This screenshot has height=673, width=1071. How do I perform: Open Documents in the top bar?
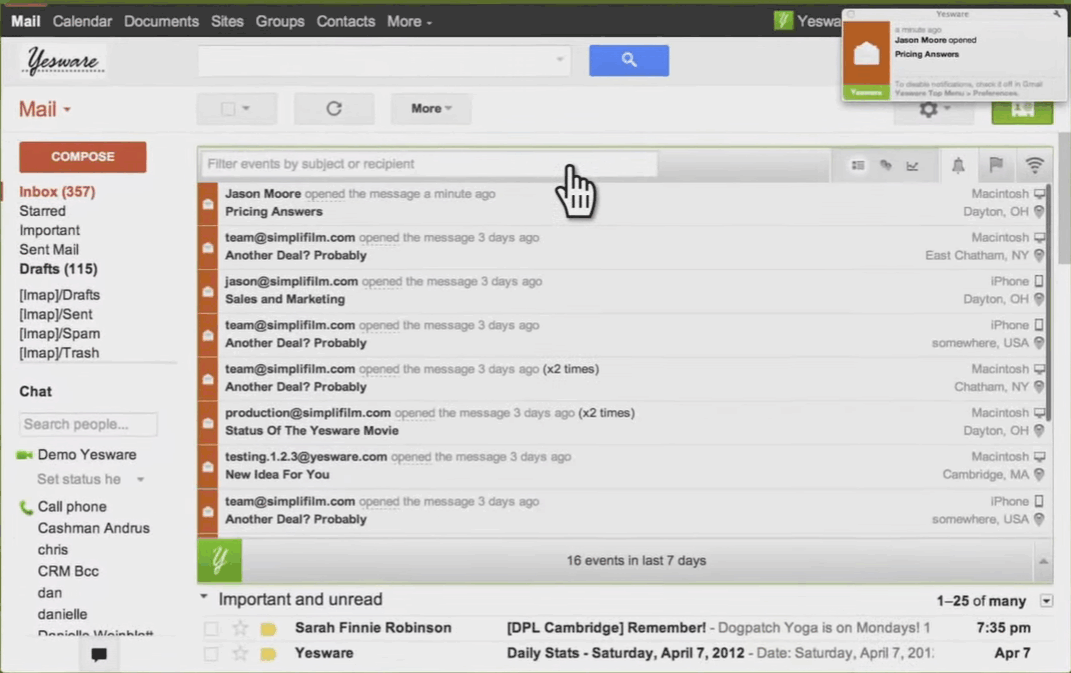161,22
